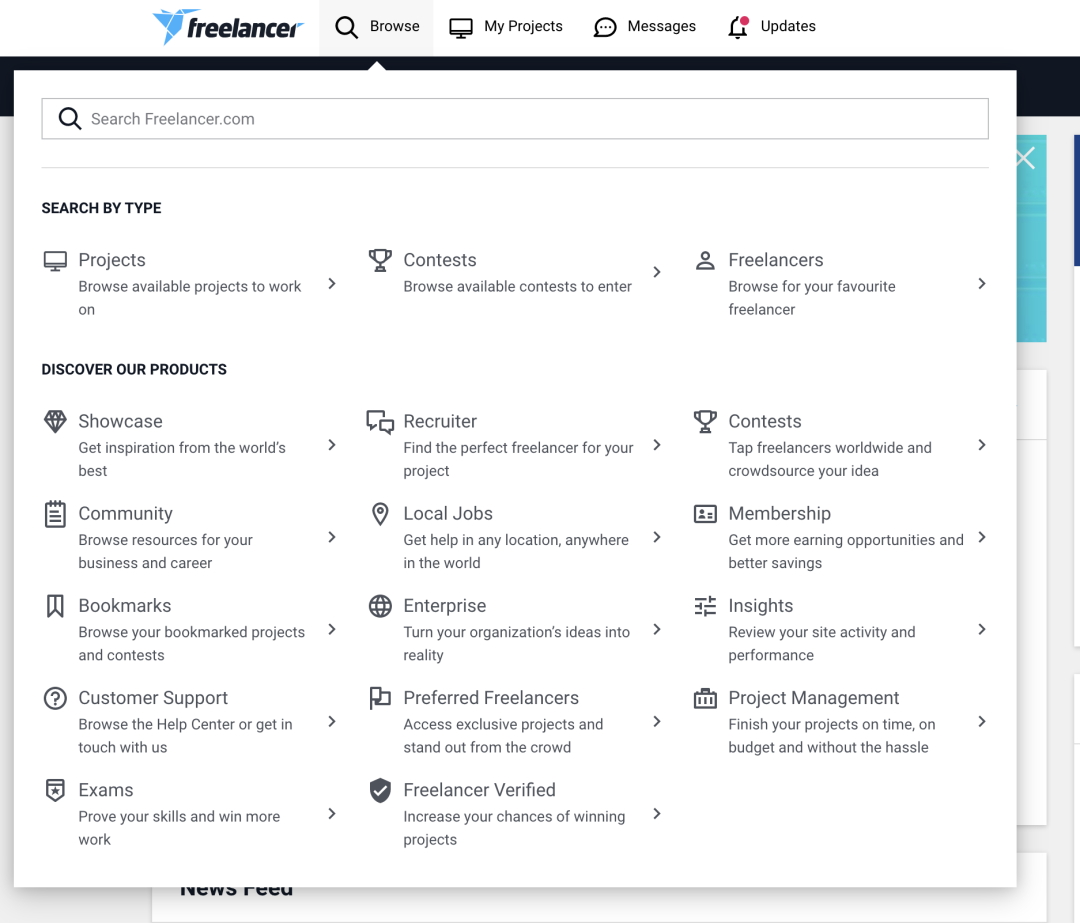Click the Local Jobs map pin icon
This screenshot has width=1080, height=923.
pos(380,514)
